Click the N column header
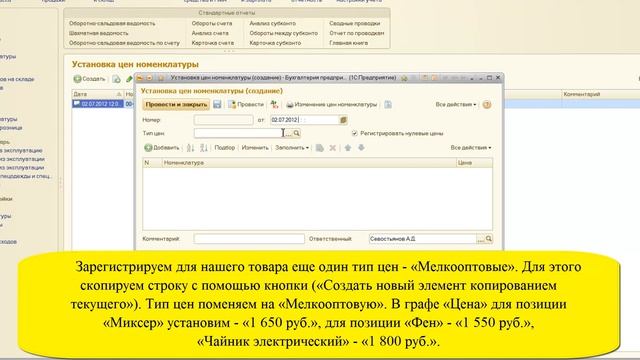Screen dimensions: 640x360 coord(152,163)
